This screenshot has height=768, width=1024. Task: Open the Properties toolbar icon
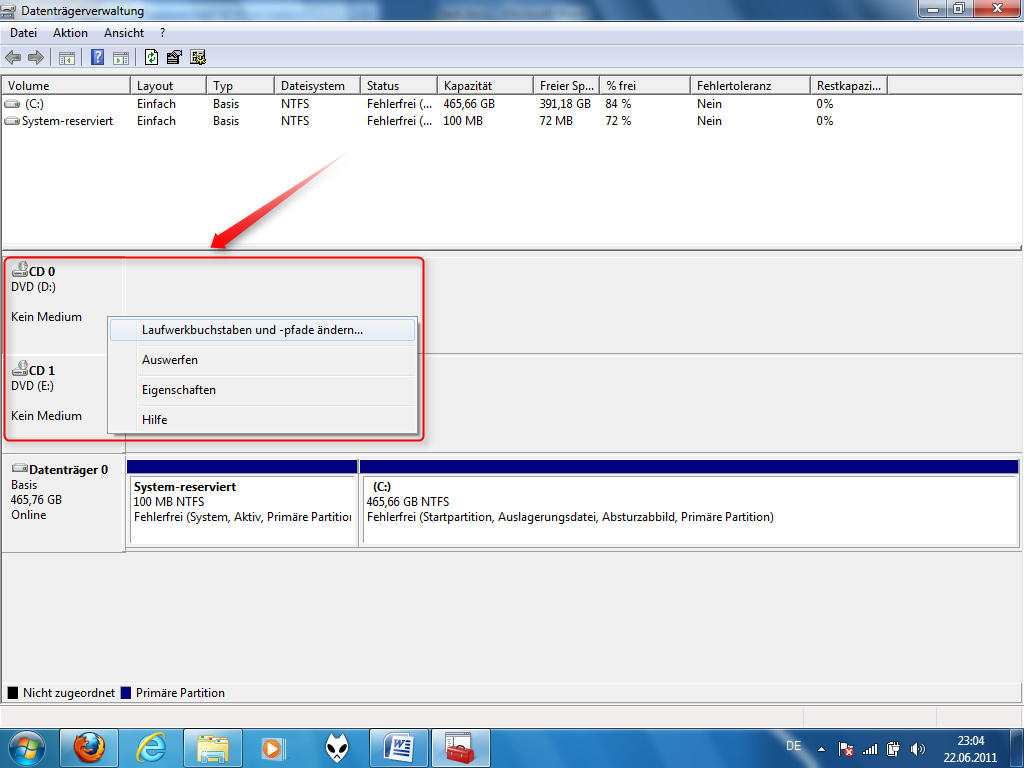click(x=175, y=57)
